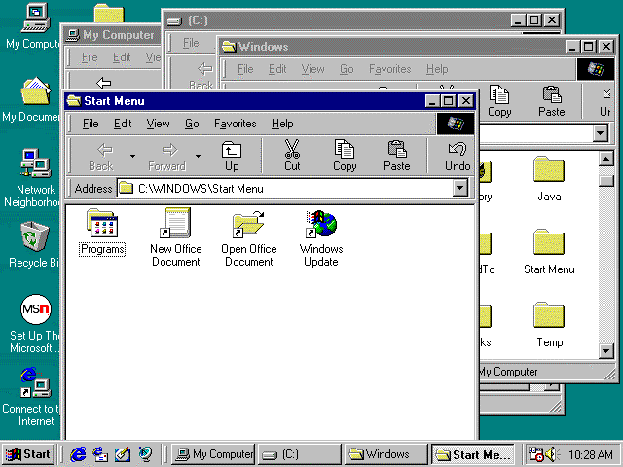Go up one folder level with Up button
623x467 pixels.
pos(231,155)
